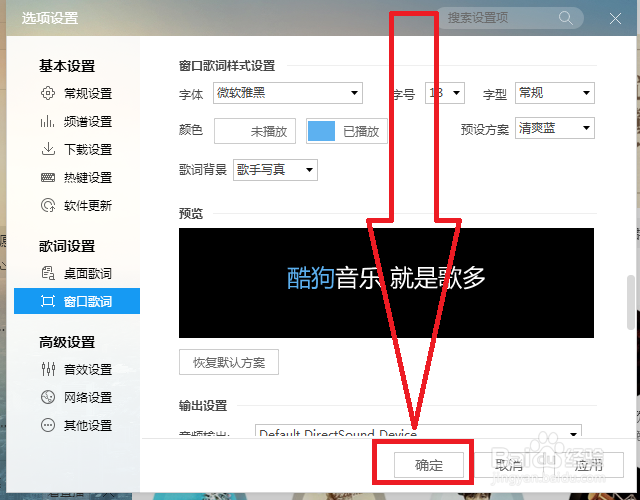The height and width of the screenshot is (500, 640).
Task: Expand the 字体 font dropdown
Action: click(288, 93)
